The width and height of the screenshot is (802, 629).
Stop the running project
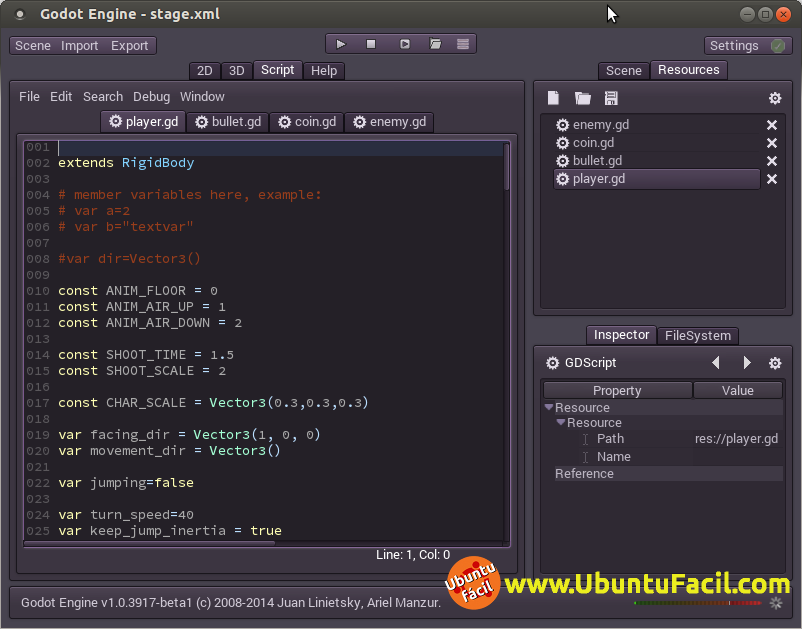click(x=371, y=44)
